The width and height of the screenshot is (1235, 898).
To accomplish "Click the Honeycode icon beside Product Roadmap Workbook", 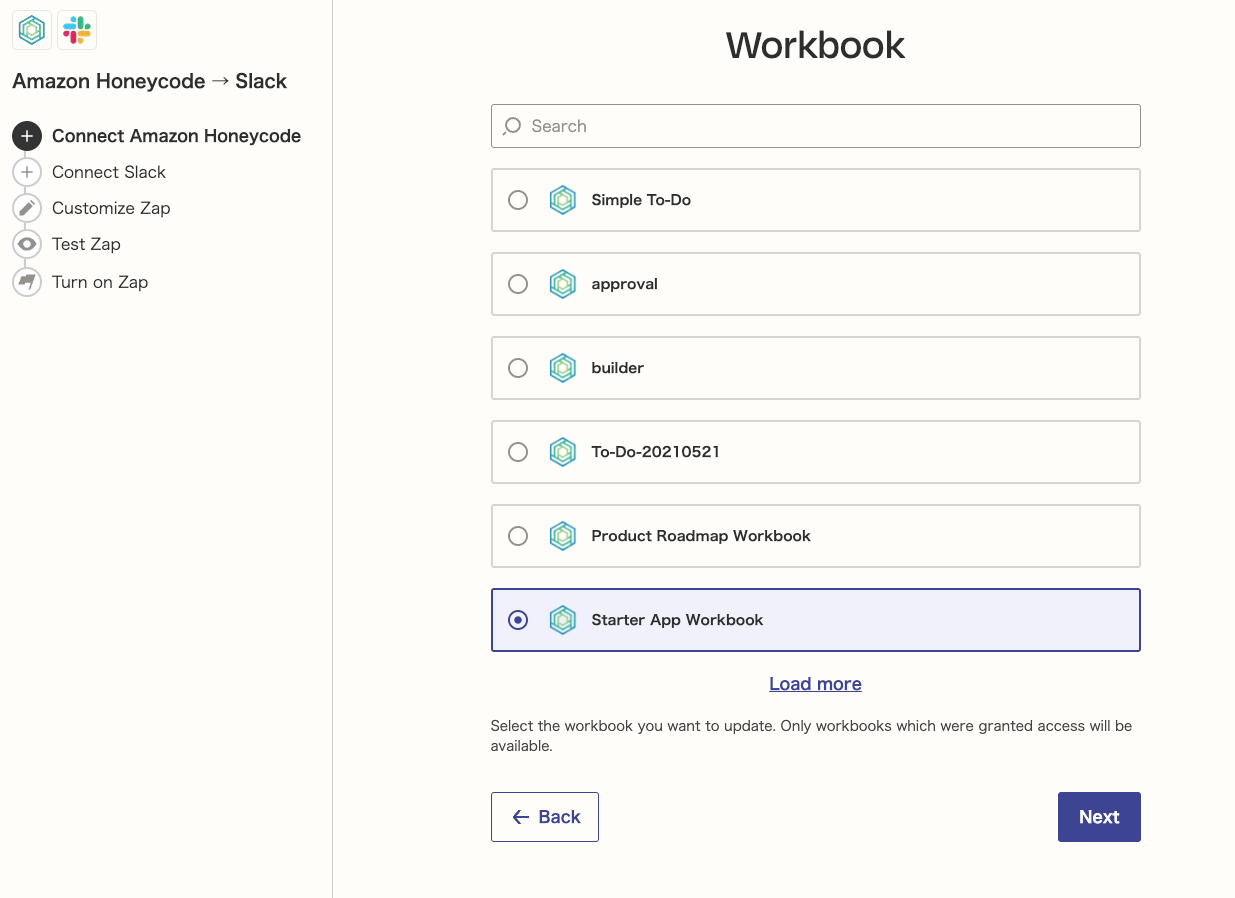I will point(563,536).
